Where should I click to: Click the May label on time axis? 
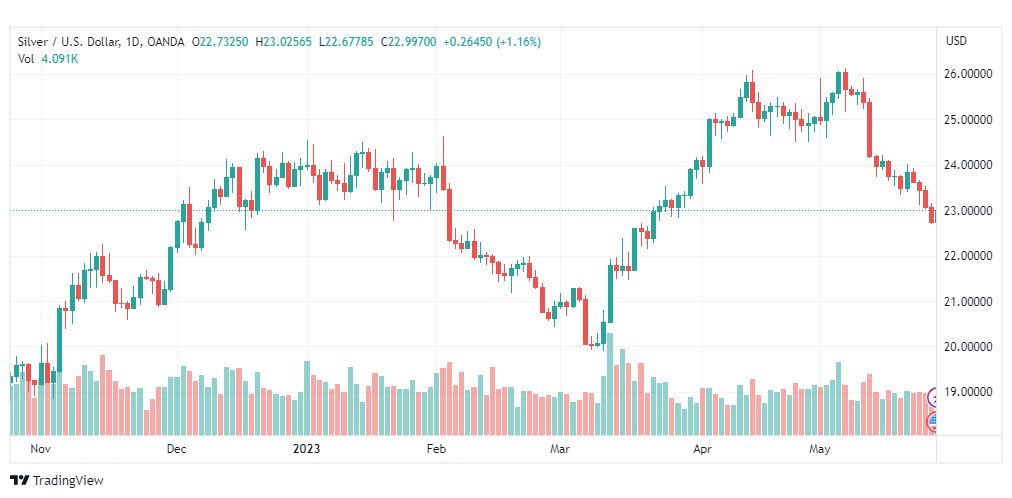pos(820,448)
